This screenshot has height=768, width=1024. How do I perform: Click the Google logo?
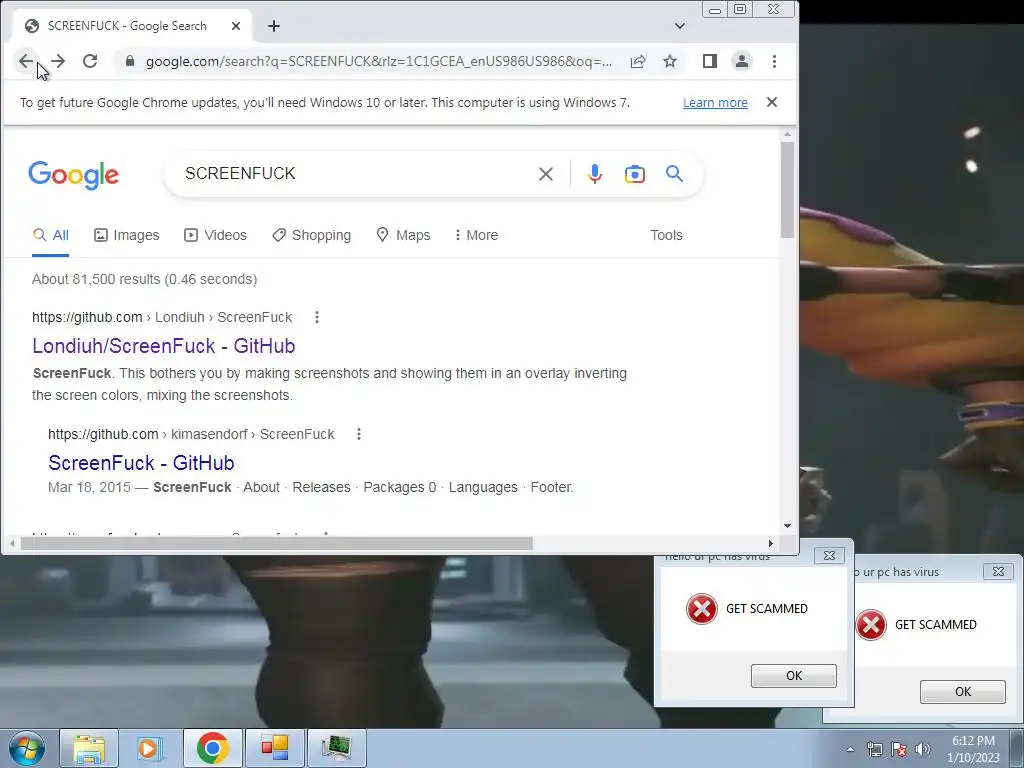[74, 174]
